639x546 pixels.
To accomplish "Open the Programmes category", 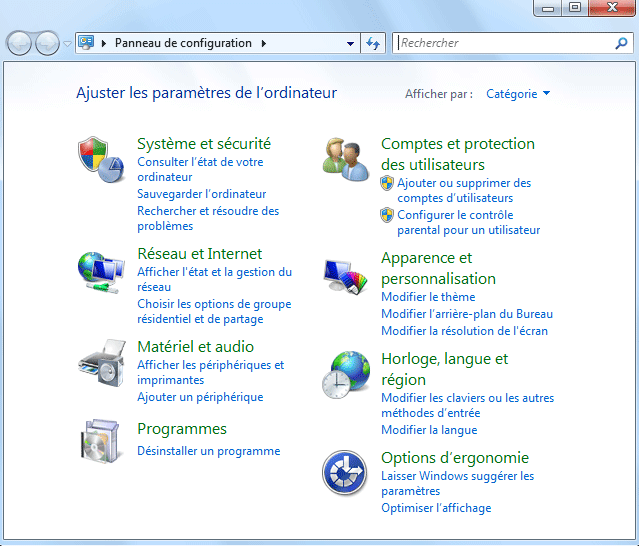I will pos(182,429).
